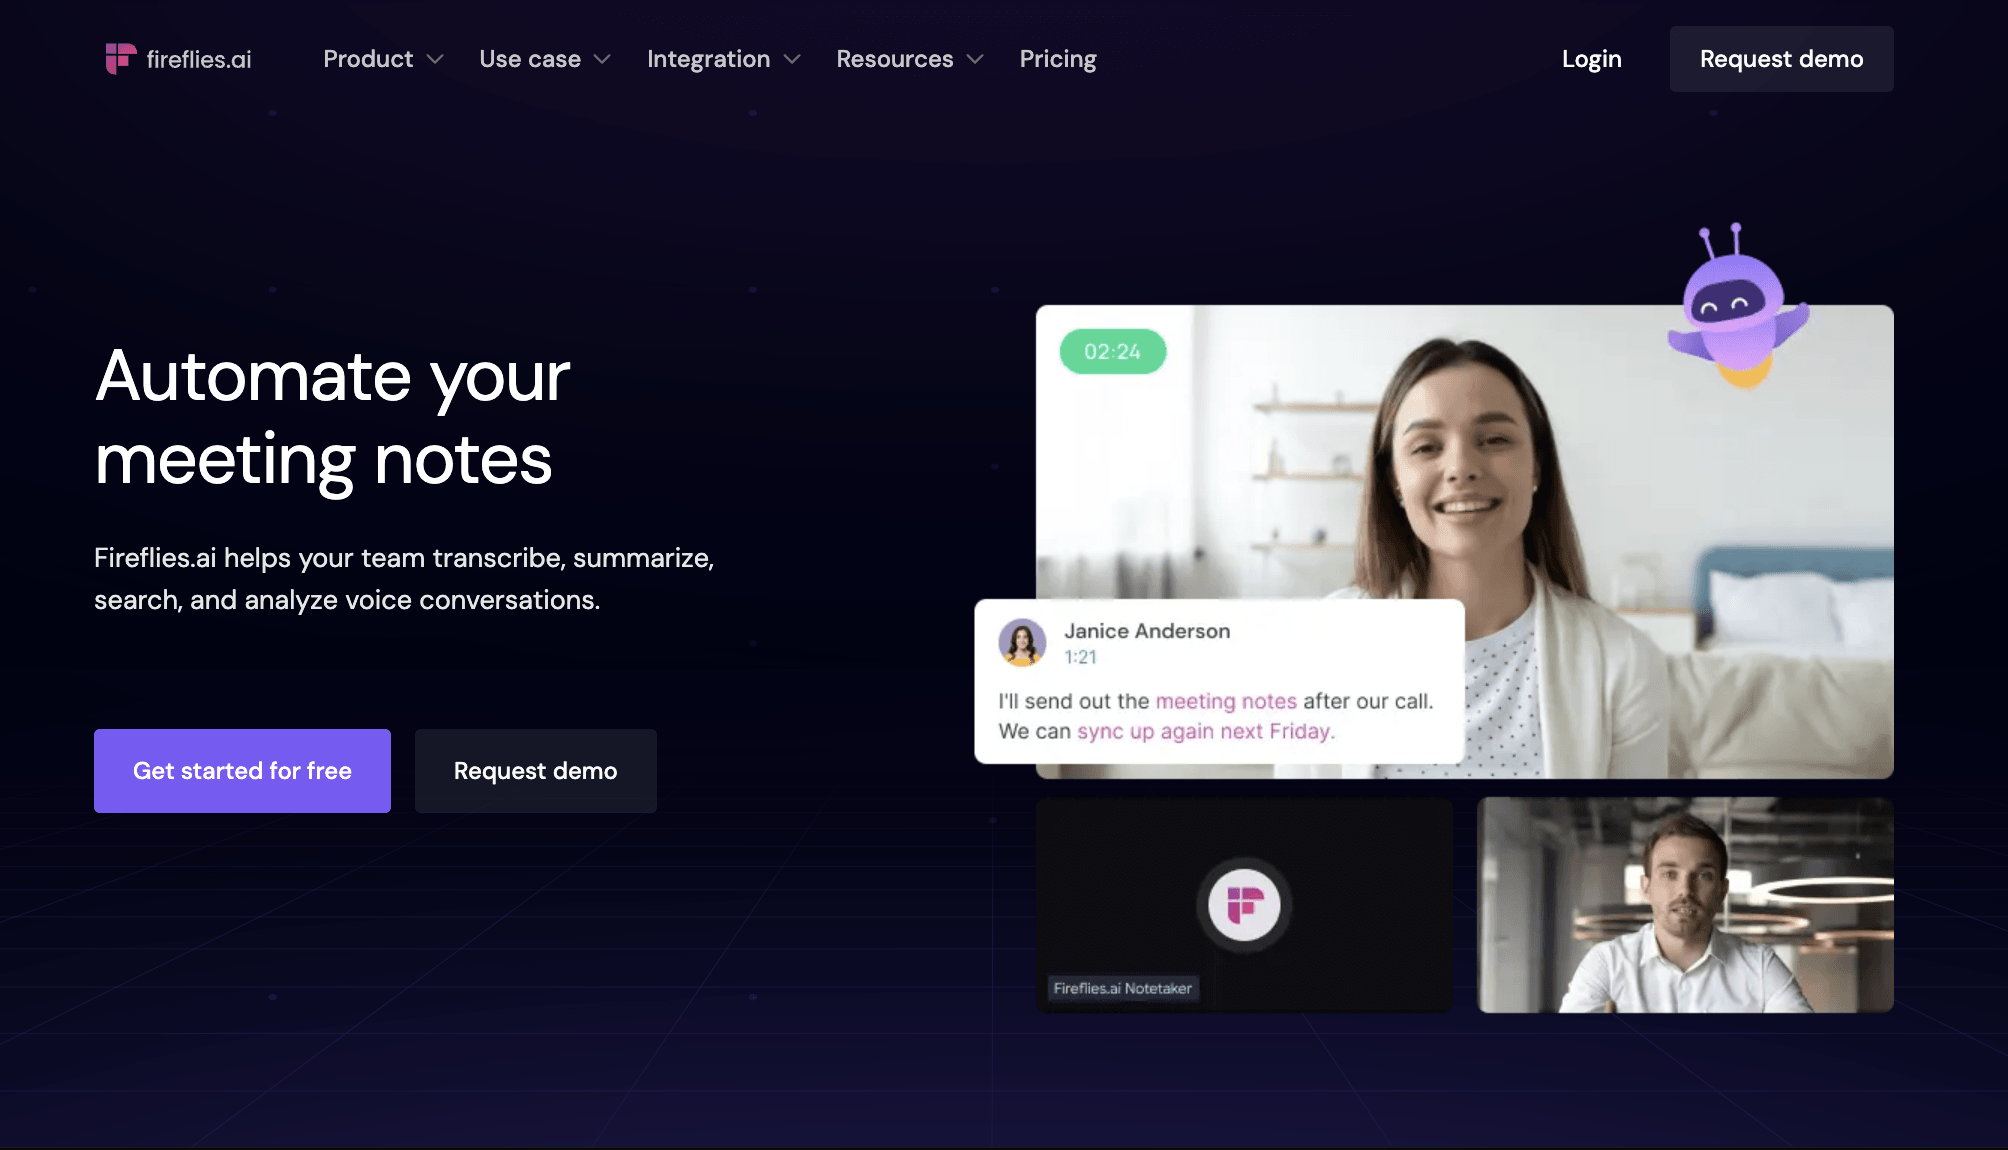Expand the Integration dropdown chevron

pyautogui.click(x=792, y=60)
